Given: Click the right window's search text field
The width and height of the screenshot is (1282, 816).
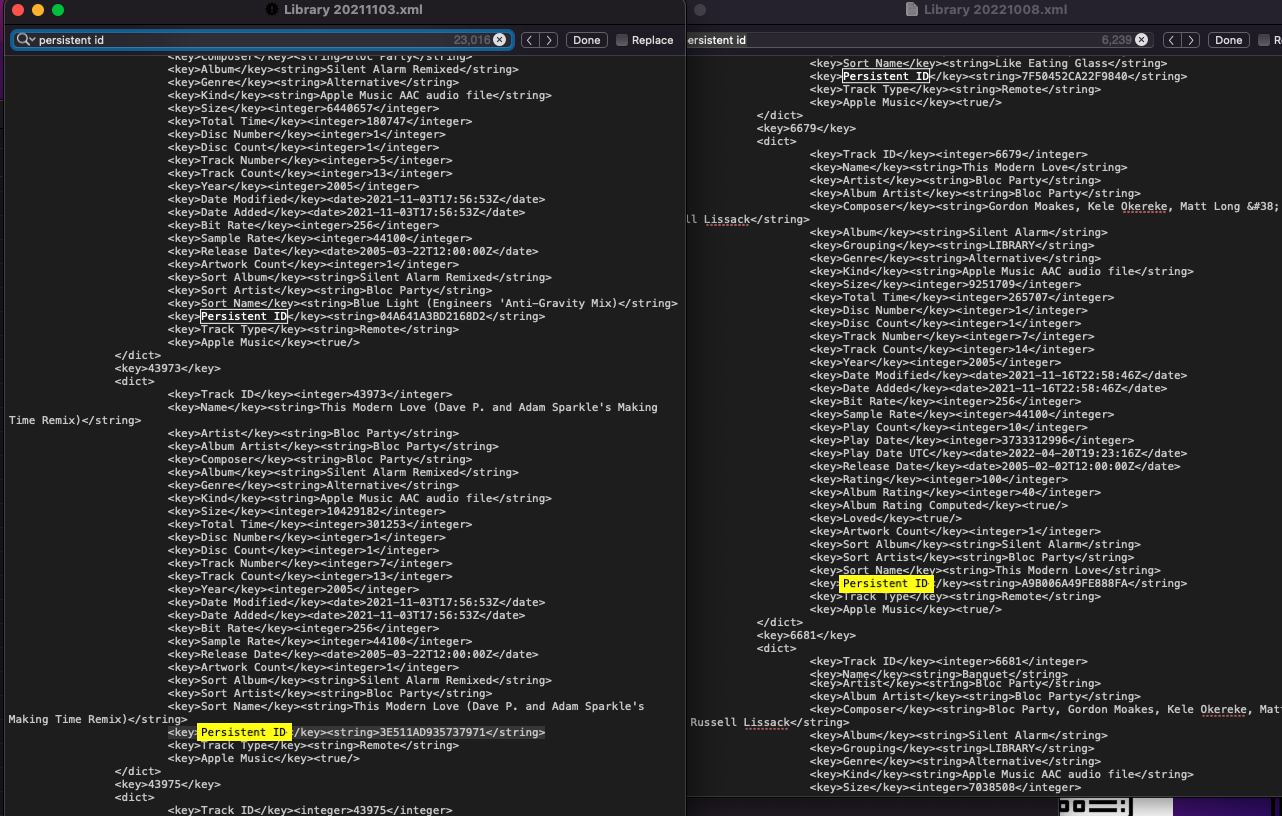Looking at the screenshot, I should click(900, 40).
